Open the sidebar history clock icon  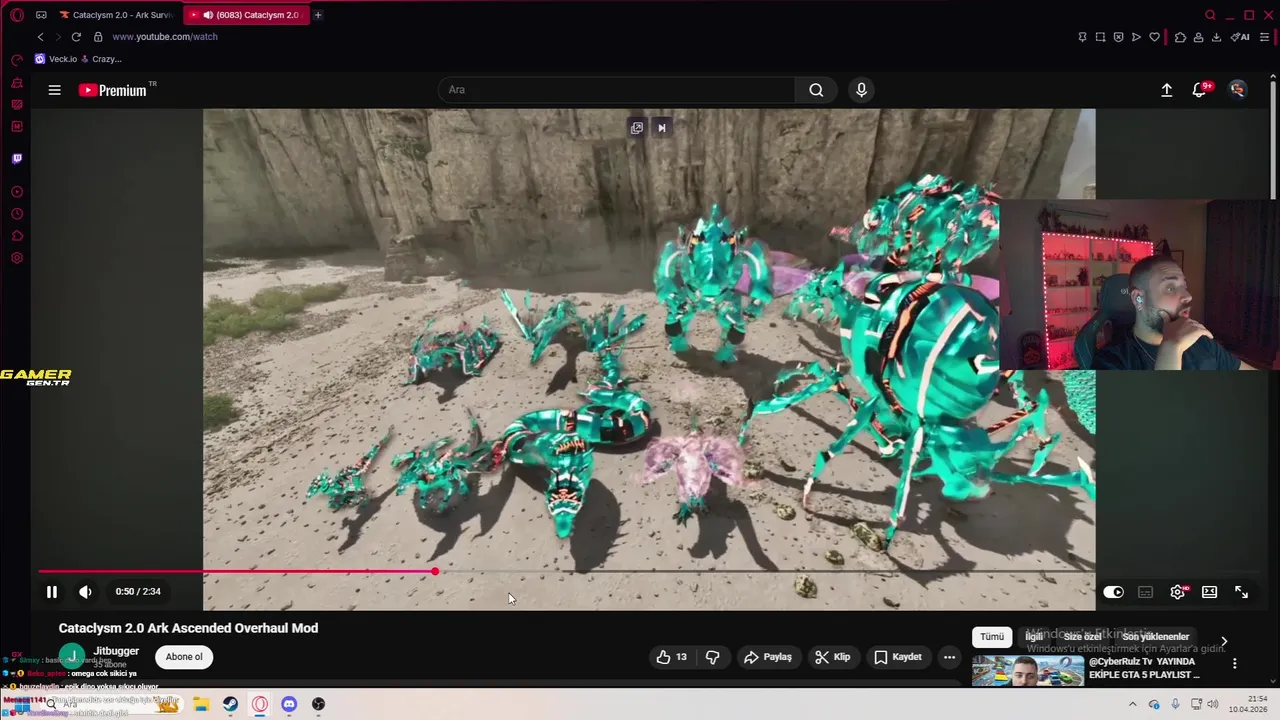pyautogui.click(x=17, y=214)
